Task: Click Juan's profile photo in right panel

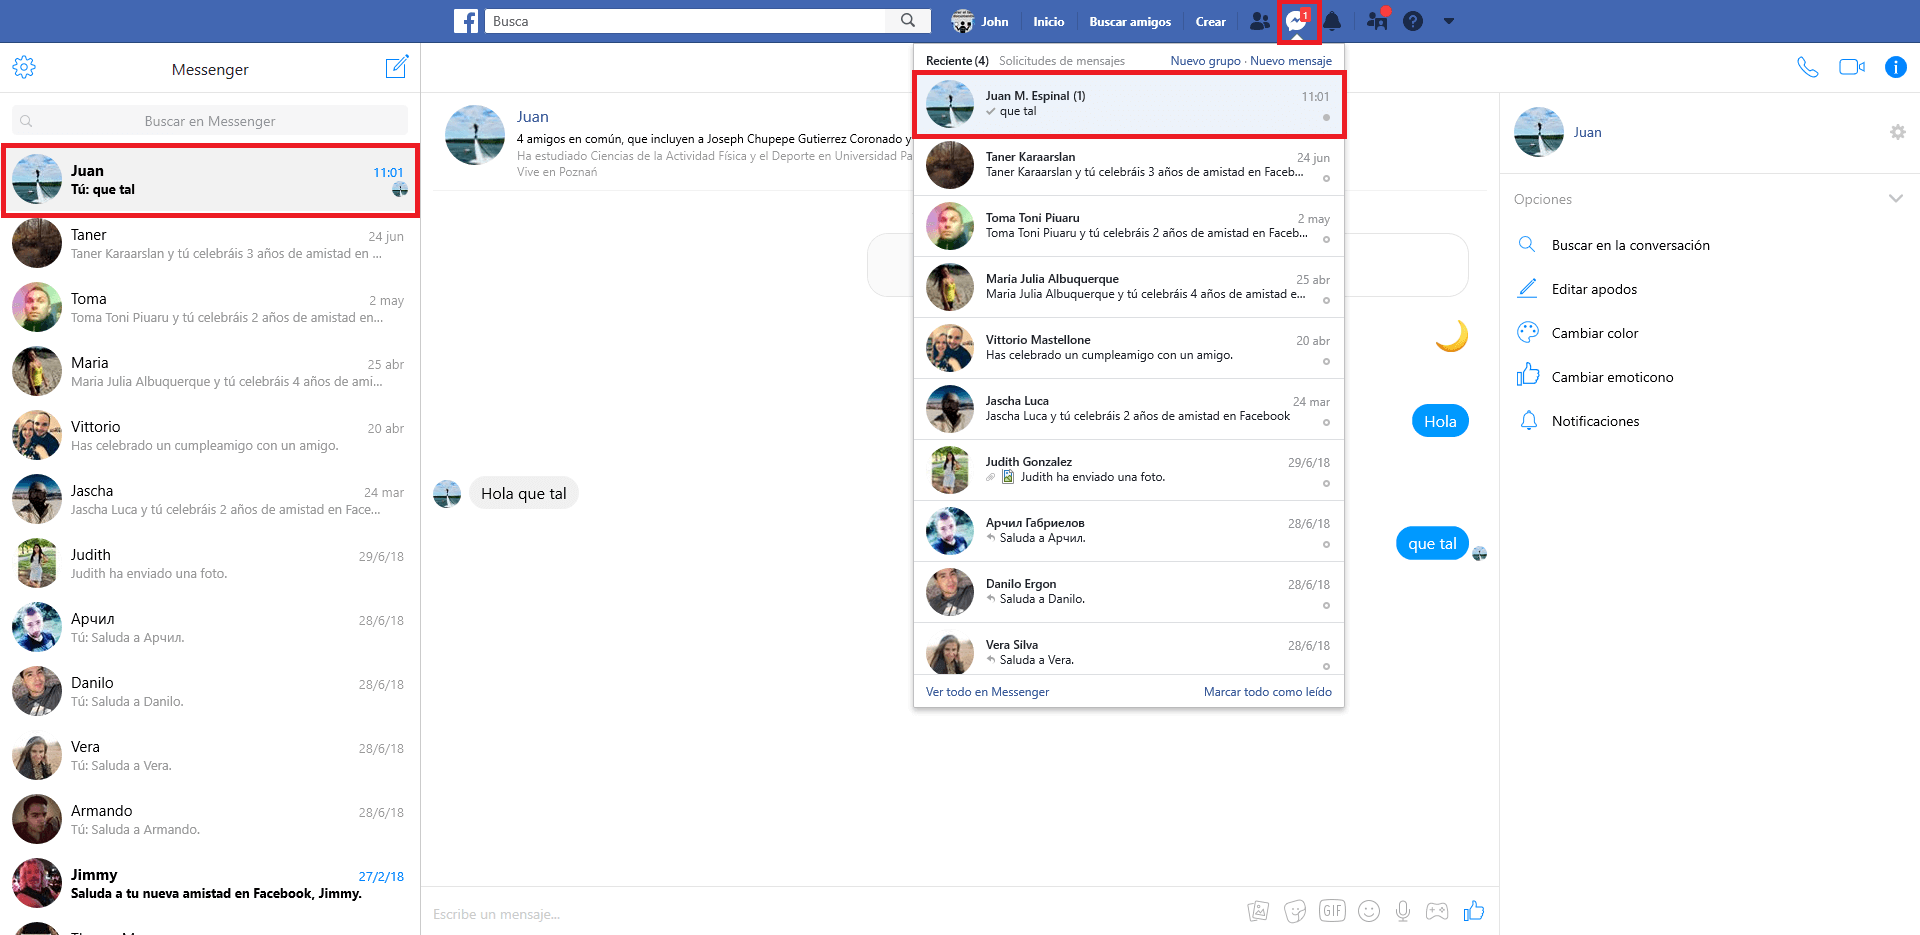Action: 1538,132
